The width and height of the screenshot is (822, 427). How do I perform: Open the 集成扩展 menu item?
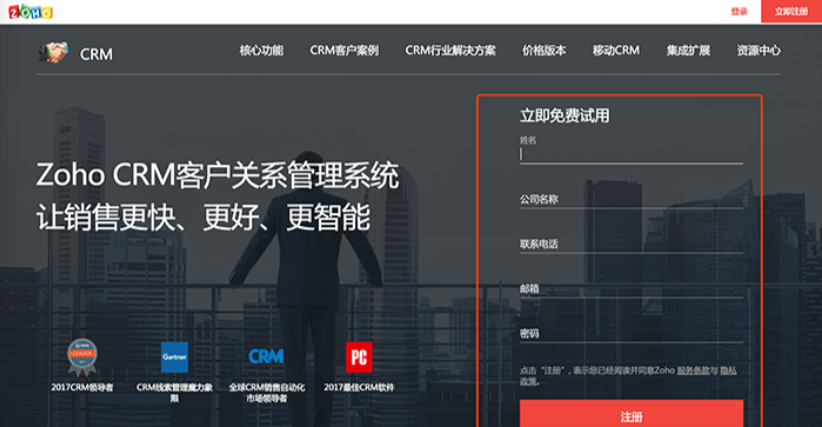click(688, 51)
